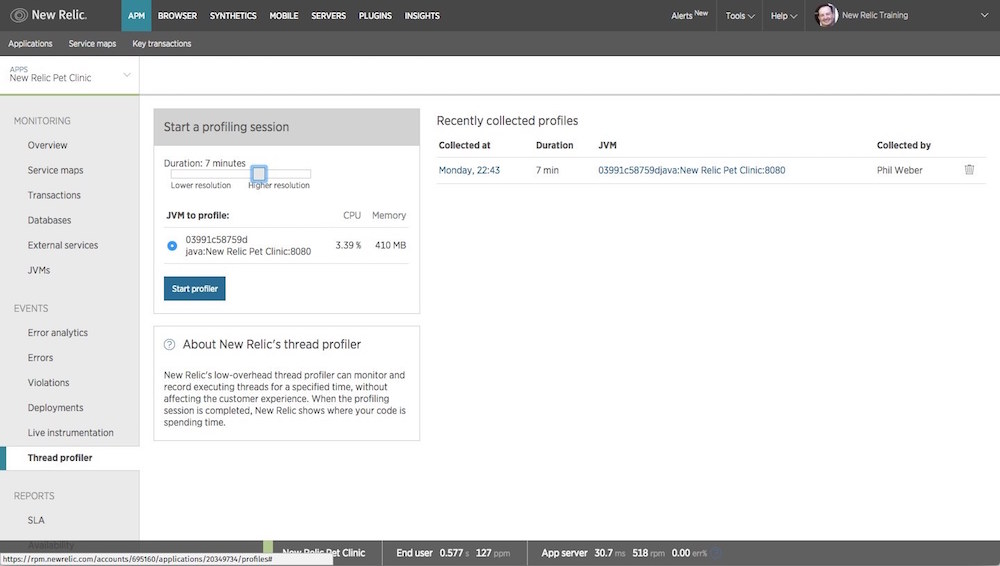Open the INSIGHTS tab
This screenshot has height=566, width=1000.
(x=422, y=16)
